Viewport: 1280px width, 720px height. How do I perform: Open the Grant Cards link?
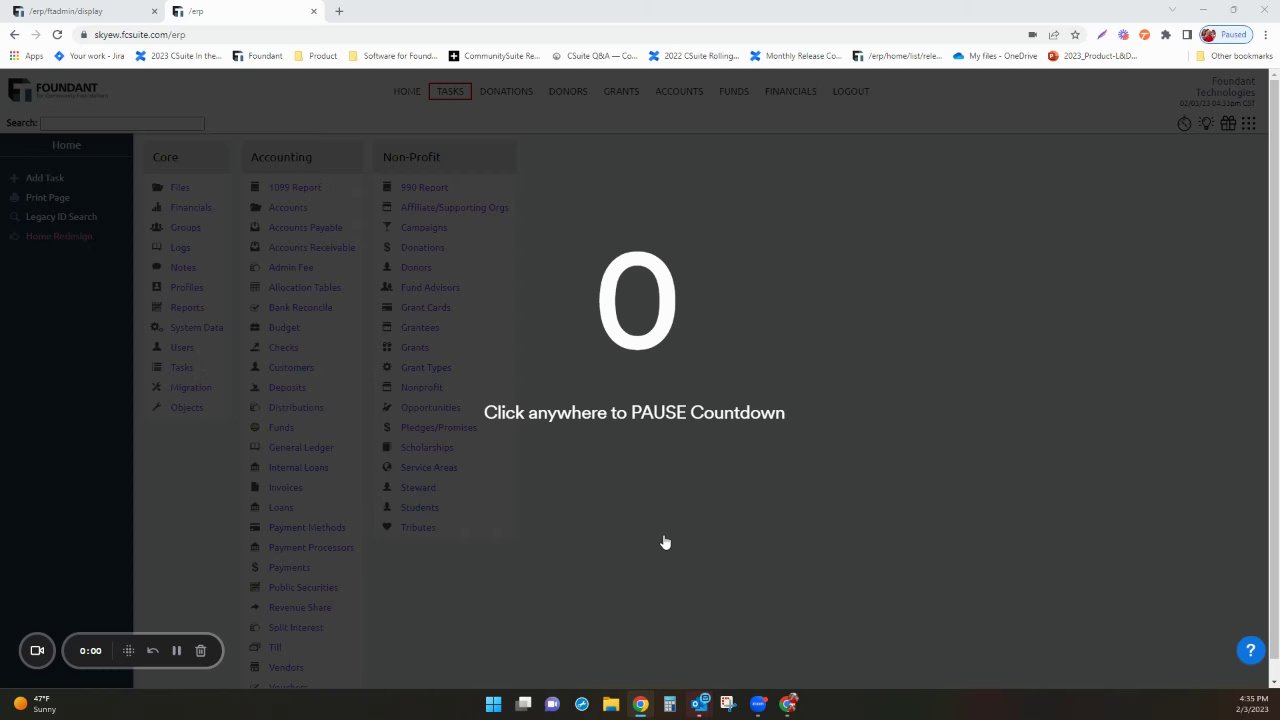pyautogui.click(x=425, y=307)
